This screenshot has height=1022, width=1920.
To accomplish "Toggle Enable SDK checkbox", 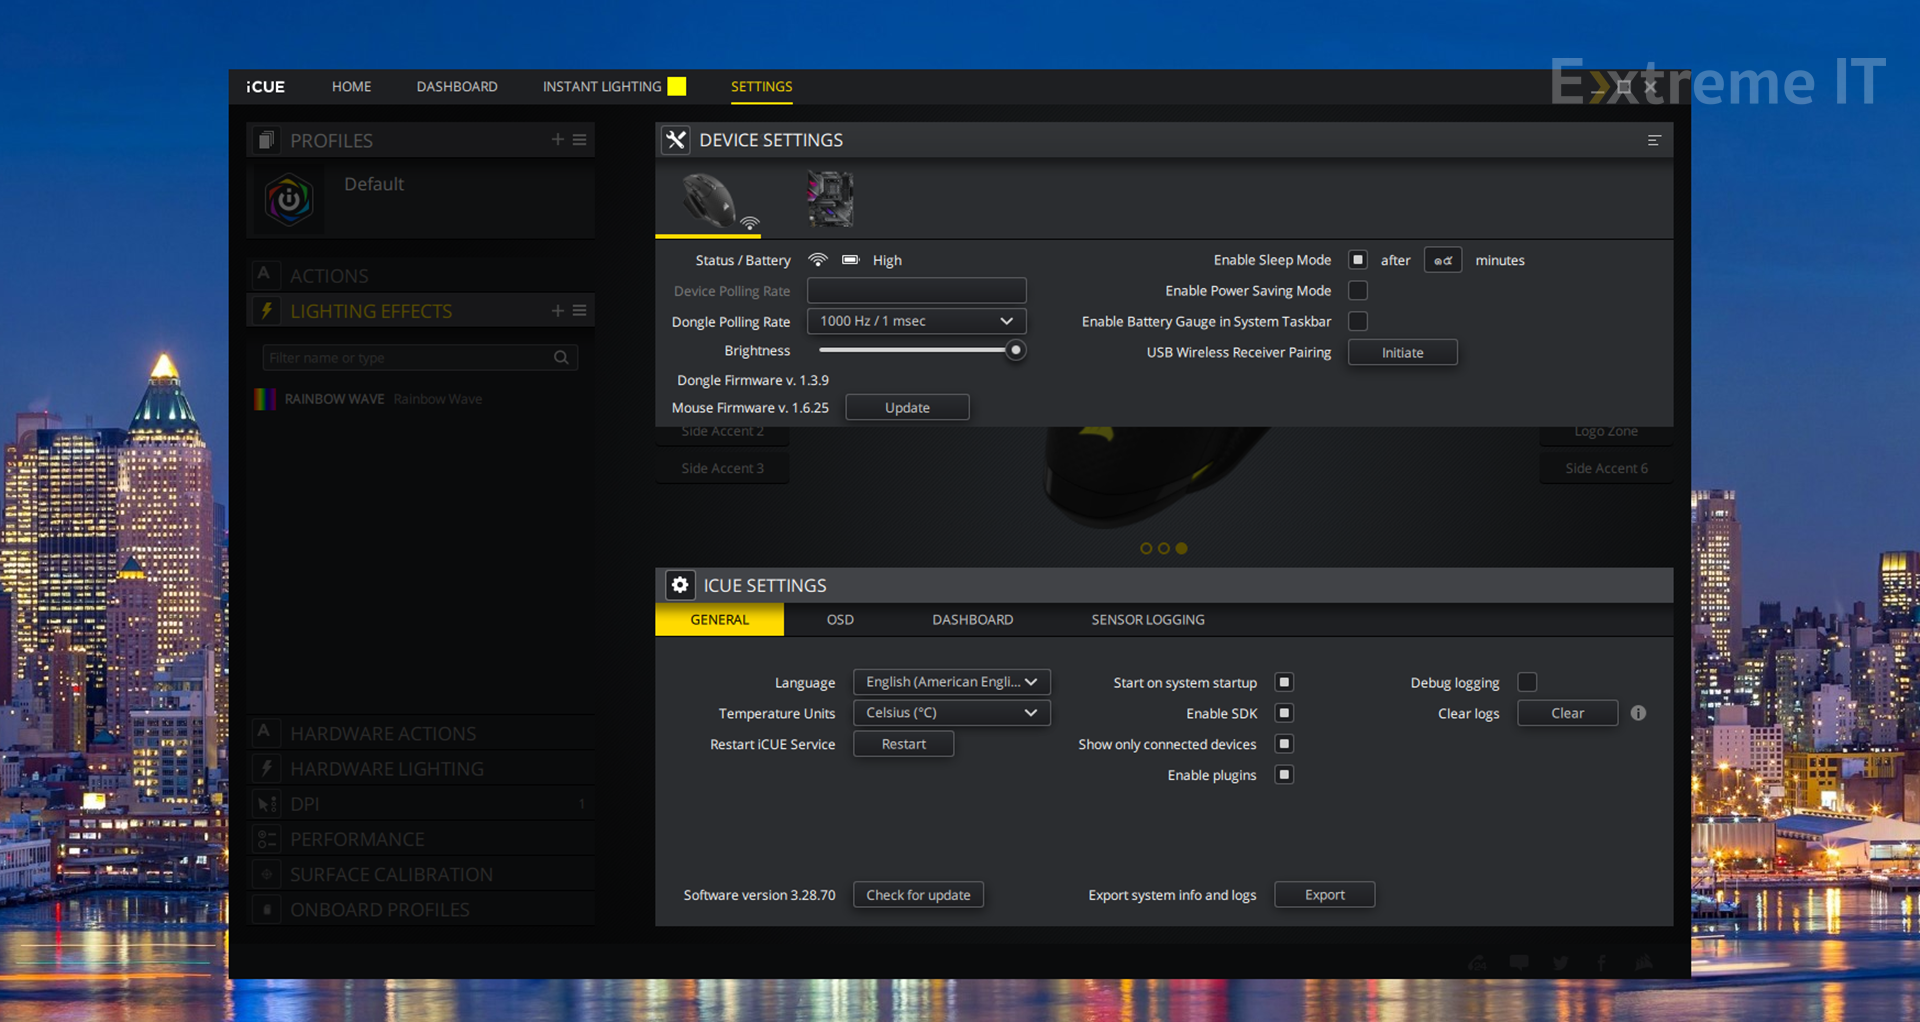I will (1285, 713).
